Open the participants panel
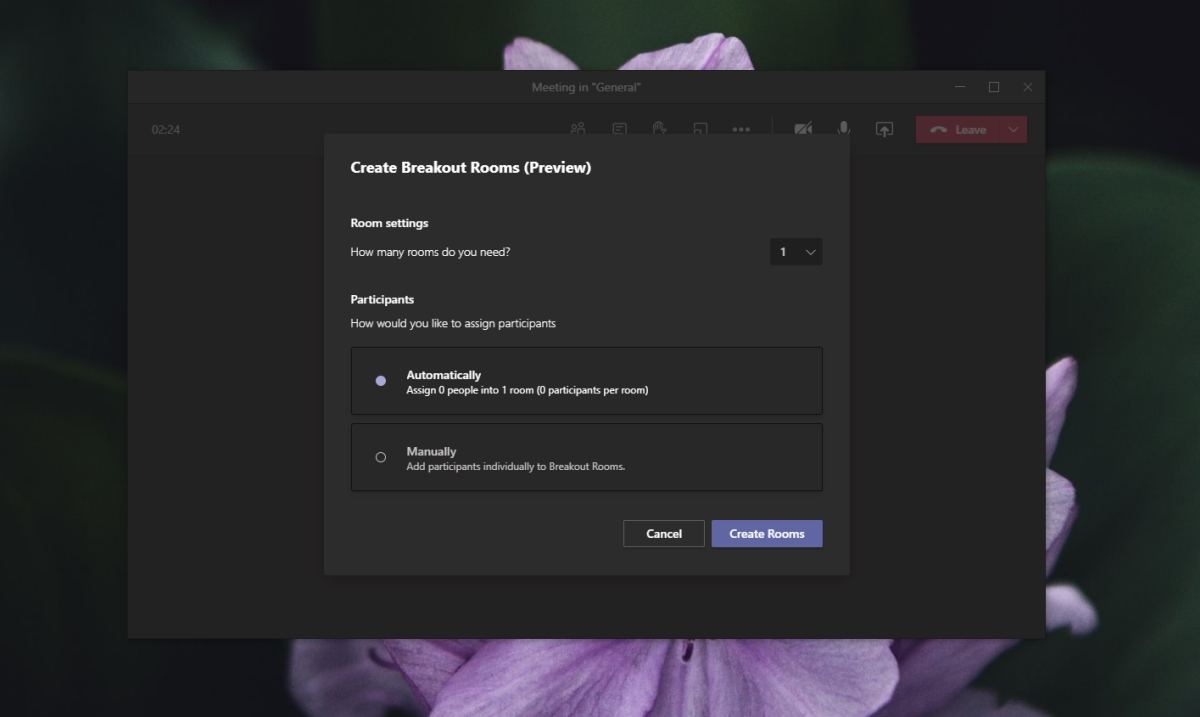 point(577,129)
